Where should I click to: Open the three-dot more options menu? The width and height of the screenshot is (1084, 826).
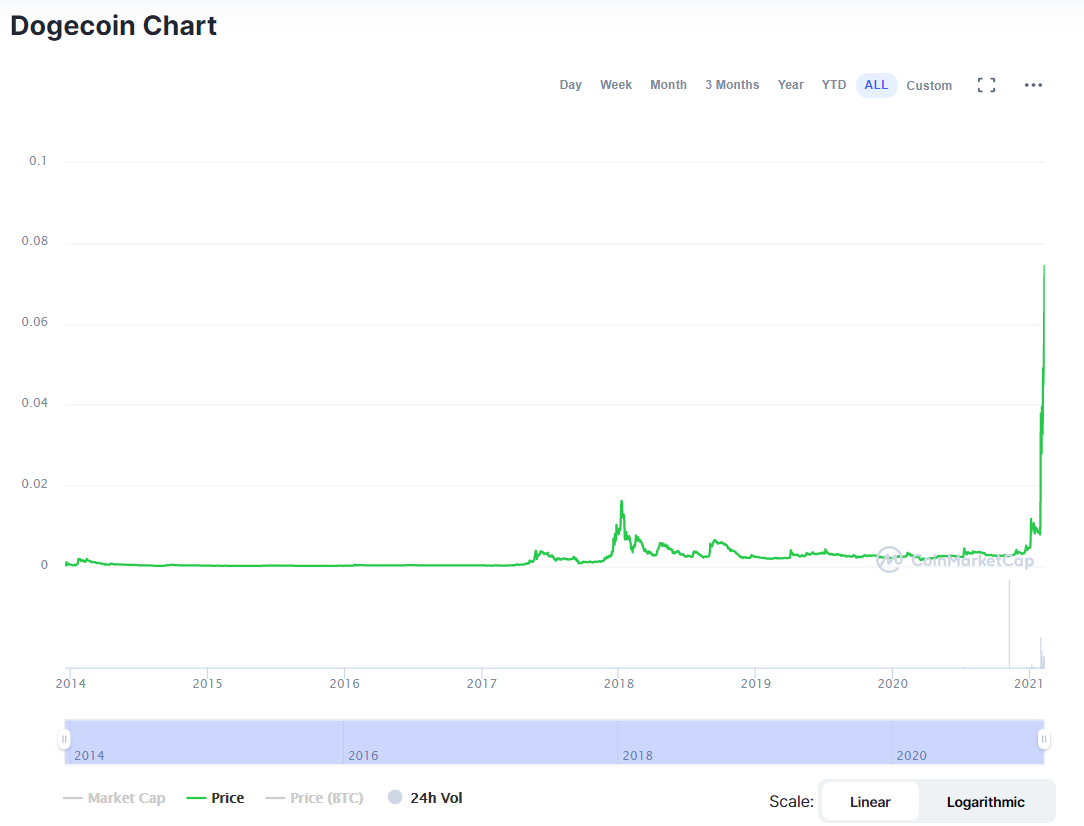1033,85
